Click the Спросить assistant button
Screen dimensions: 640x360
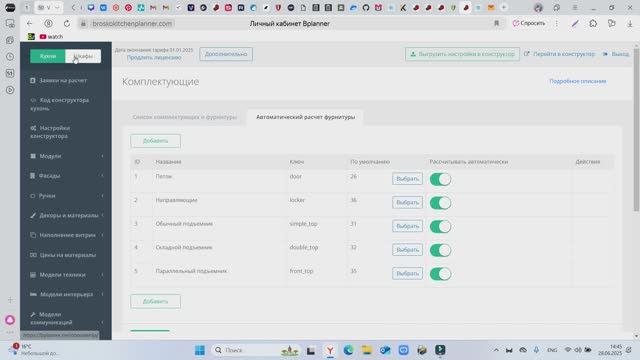tap(529, 23)
